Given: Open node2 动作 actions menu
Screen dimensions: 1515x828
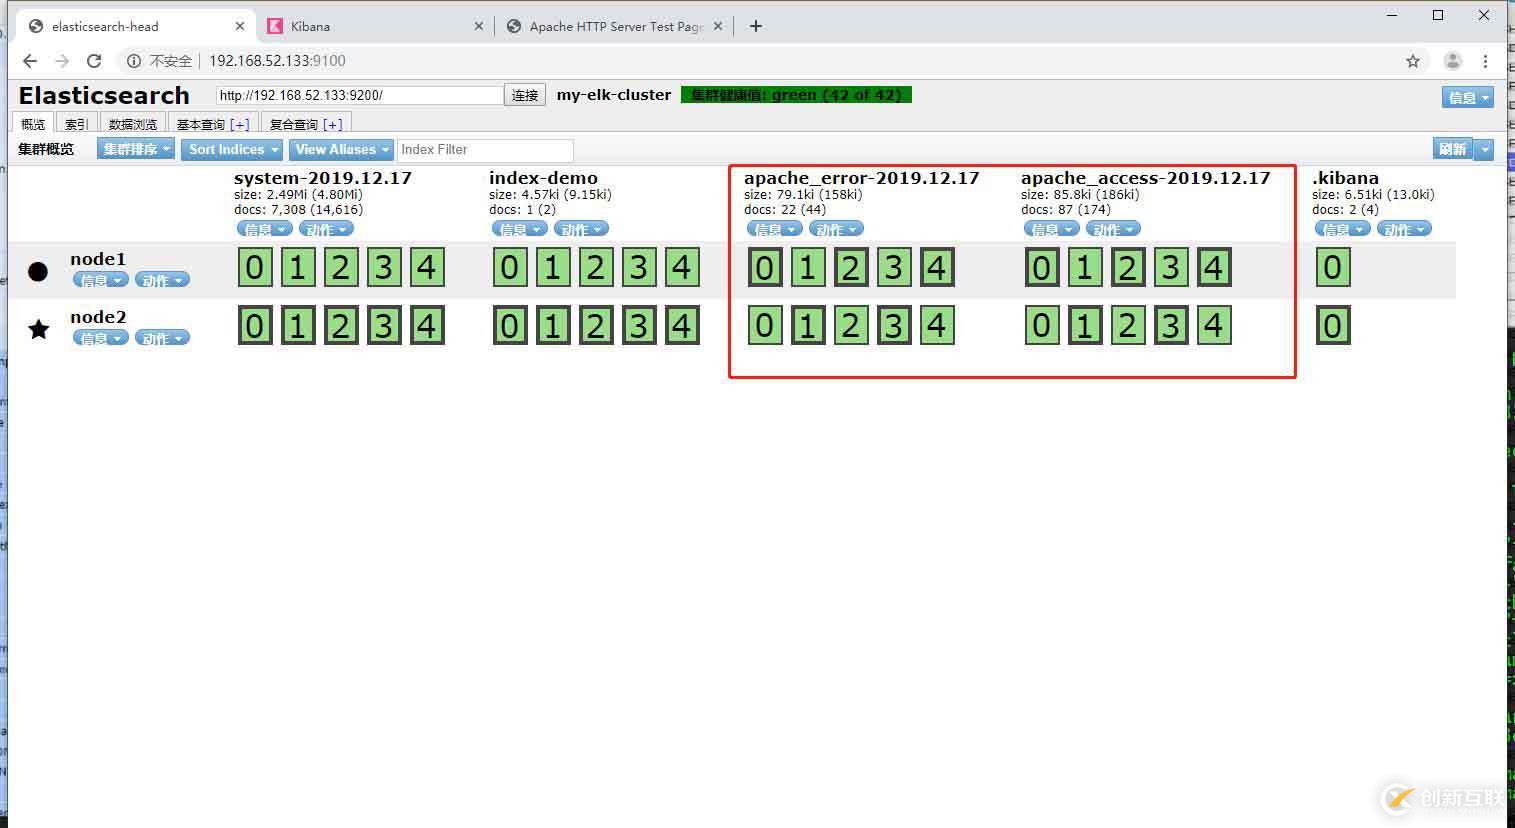Looking at the screenshot, I should (x=162, y=338).
